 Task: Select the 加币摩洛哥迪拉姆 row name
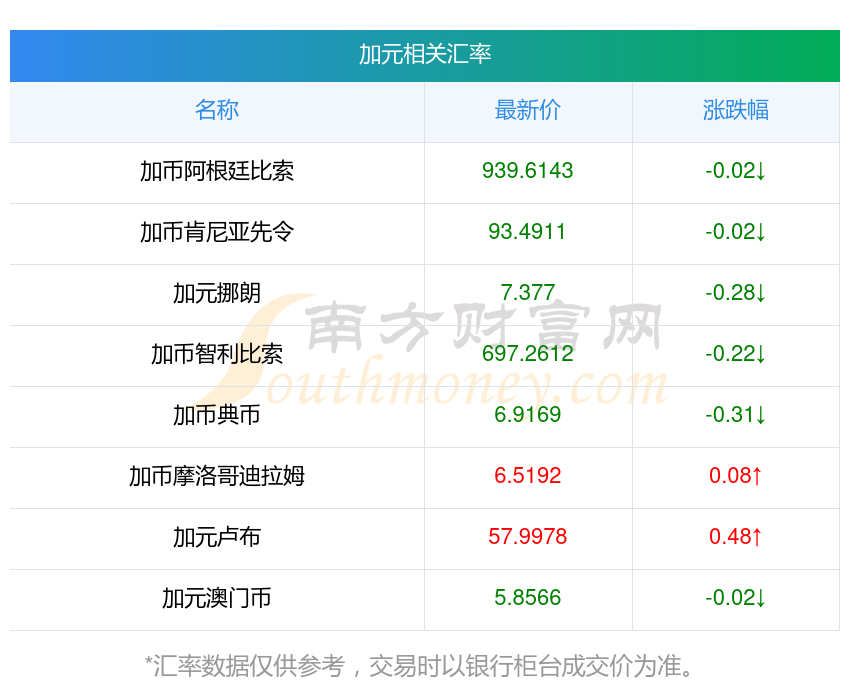click(217, 476)
